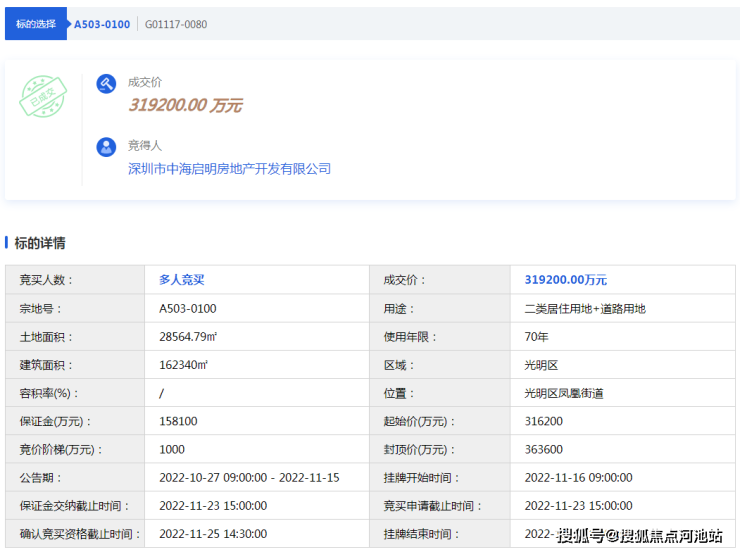The image size is (740, 552).
Task: Click the blue bar marker before 标的详情
Action: click(x=6, y=243)
